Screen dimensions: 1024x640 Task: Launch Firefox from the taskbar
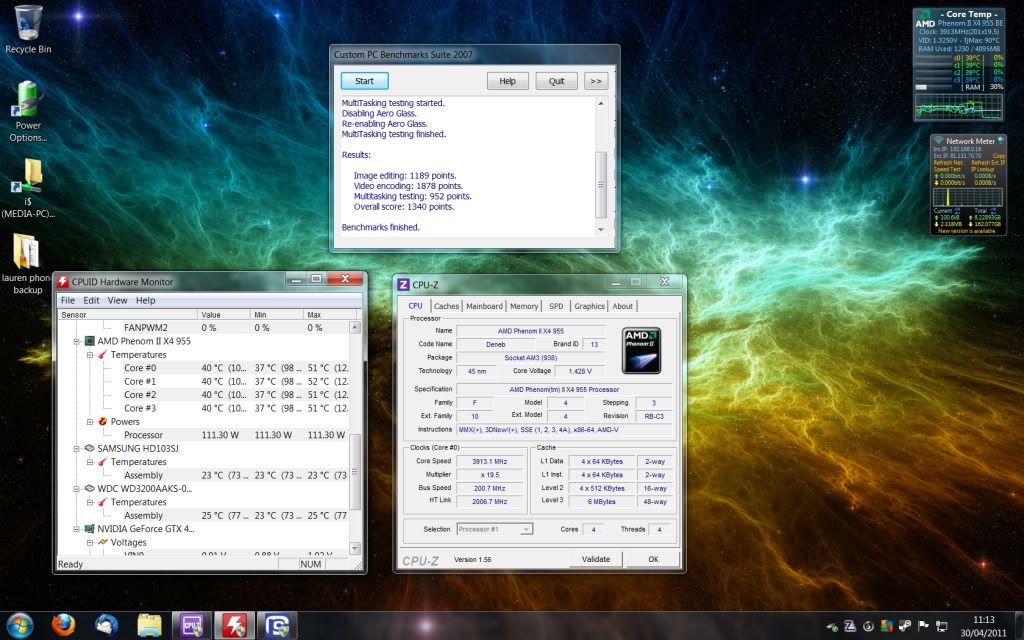[x=64, y=625]
